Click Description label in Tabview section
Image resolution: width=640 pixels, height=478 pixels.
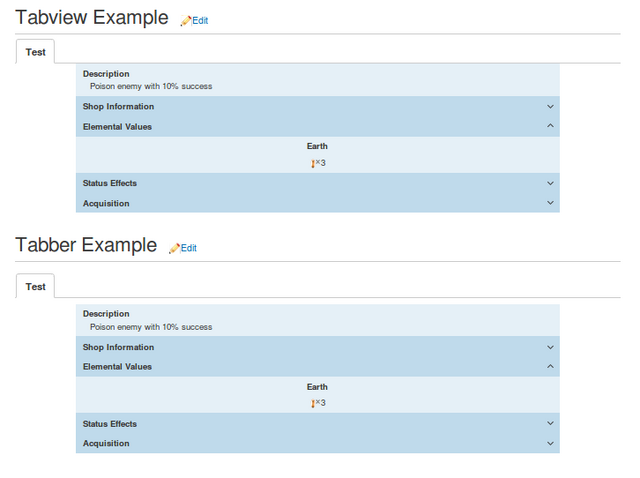tap(106, 74)
